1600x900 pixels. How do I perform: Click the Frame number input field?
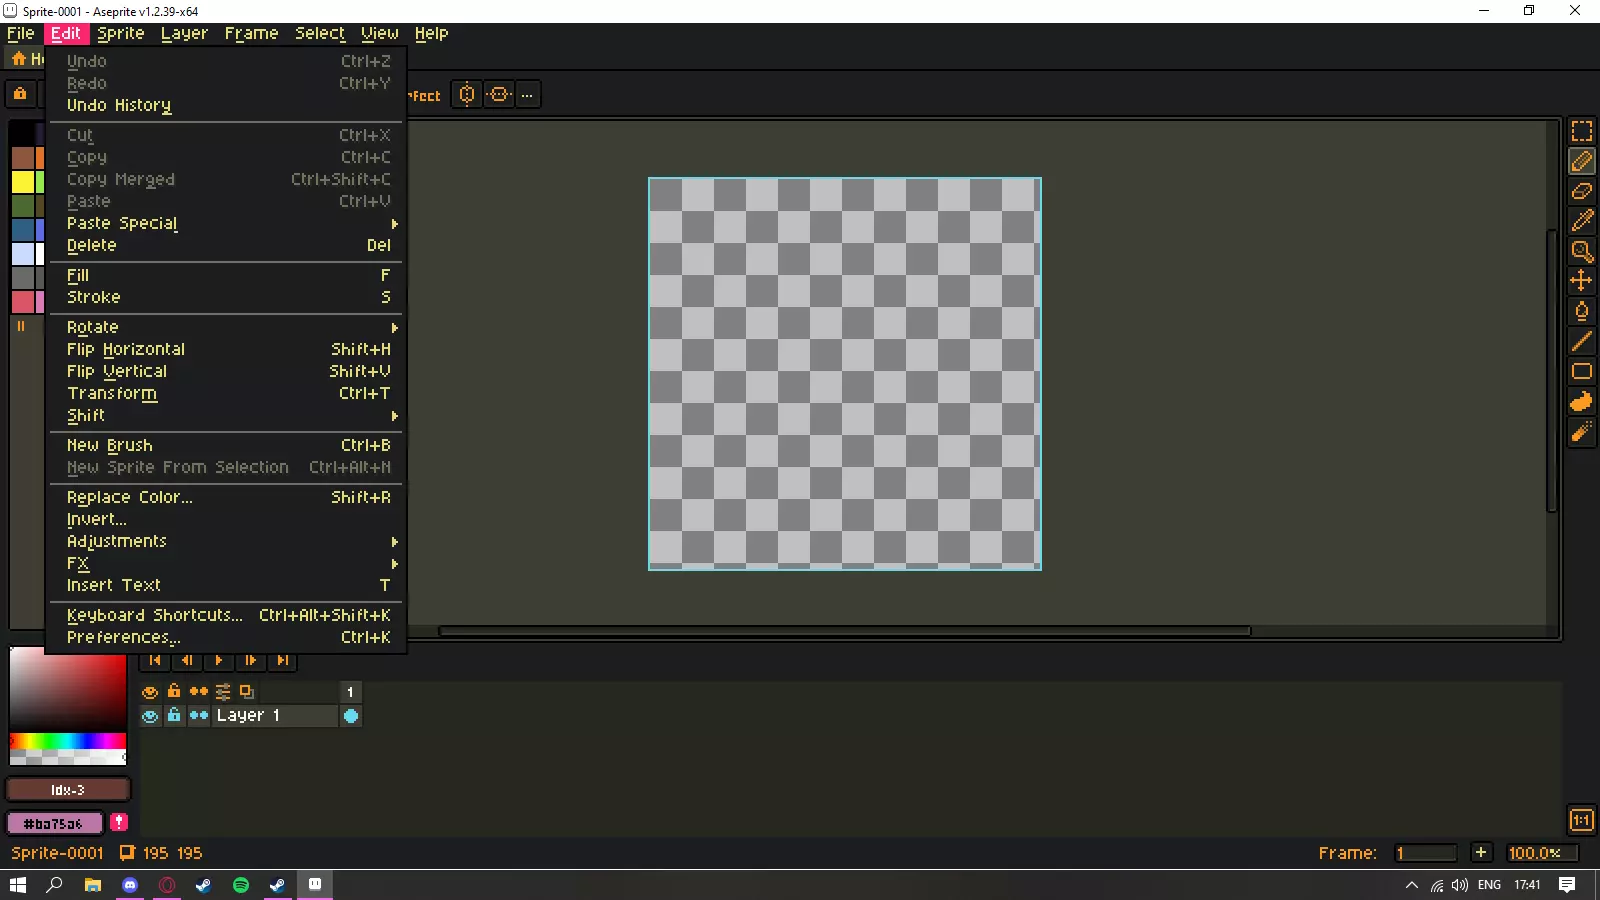(x=1425, y=853)
